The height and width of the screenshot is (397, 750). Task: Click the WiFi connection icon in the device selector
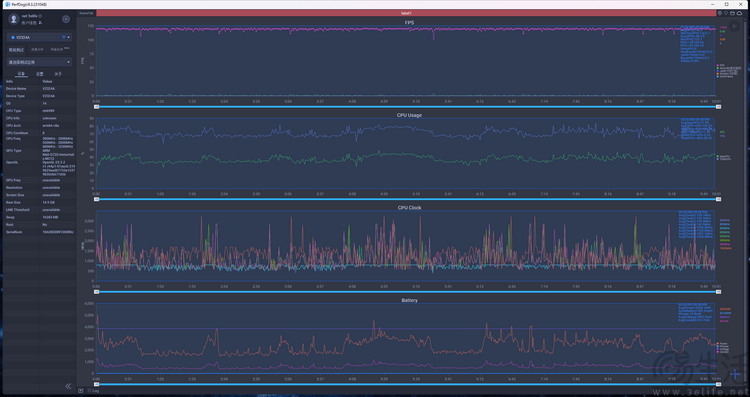pyautogui.click(x=63, y=37)
